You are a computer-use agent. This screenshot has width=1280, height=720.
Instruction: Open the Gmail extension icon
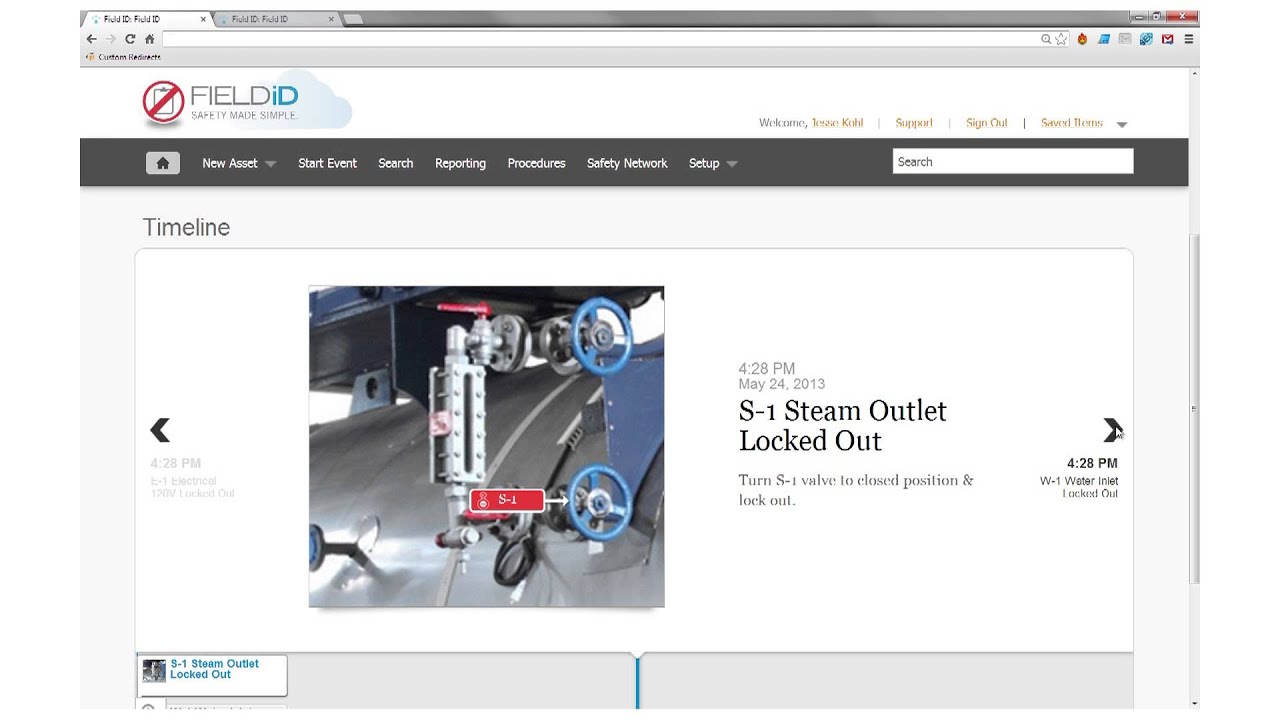coord(1167,39)
